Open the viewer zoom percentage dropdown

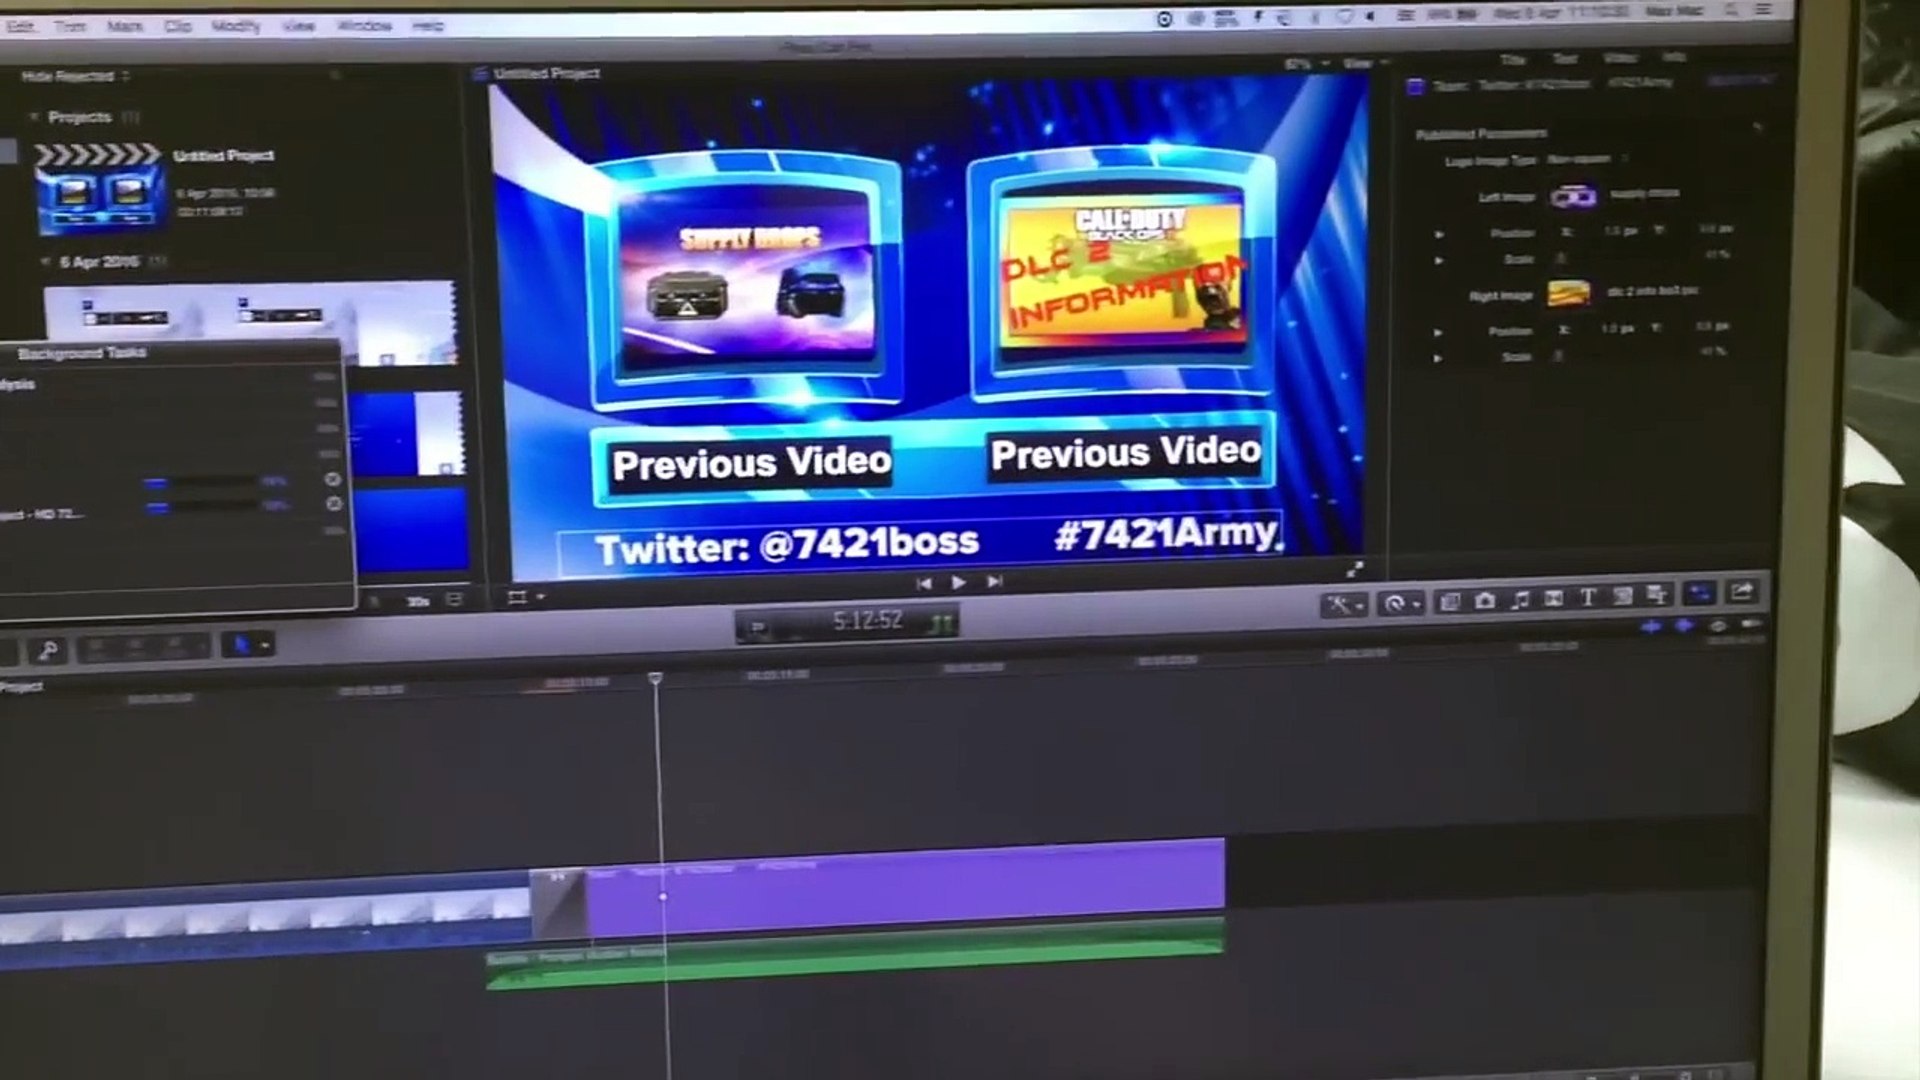[1305, 64]
